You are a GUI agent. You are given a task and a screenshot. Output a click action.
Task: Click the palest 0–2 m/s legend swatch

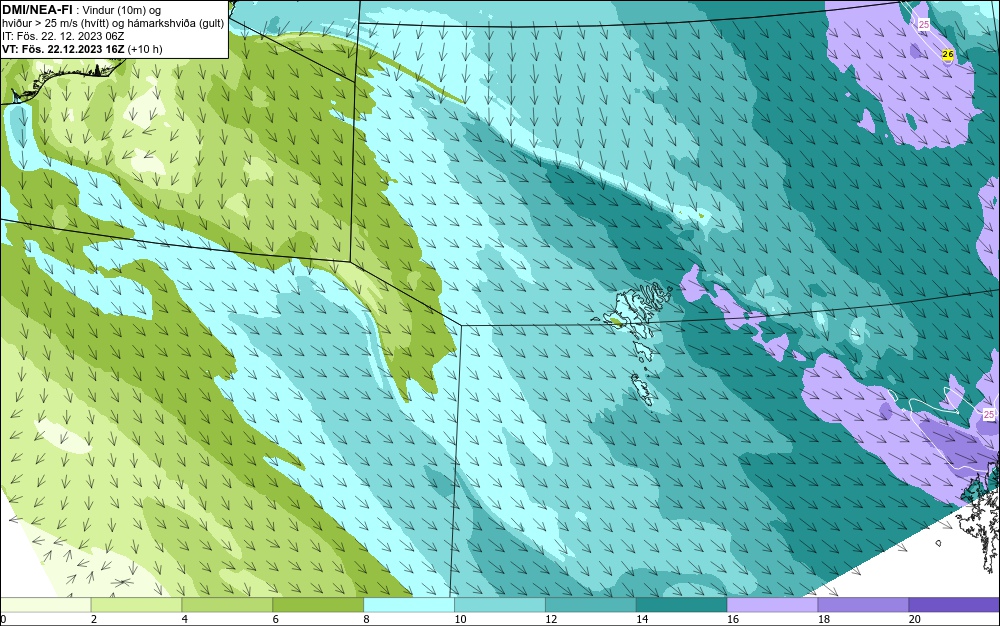pos(45,604)
